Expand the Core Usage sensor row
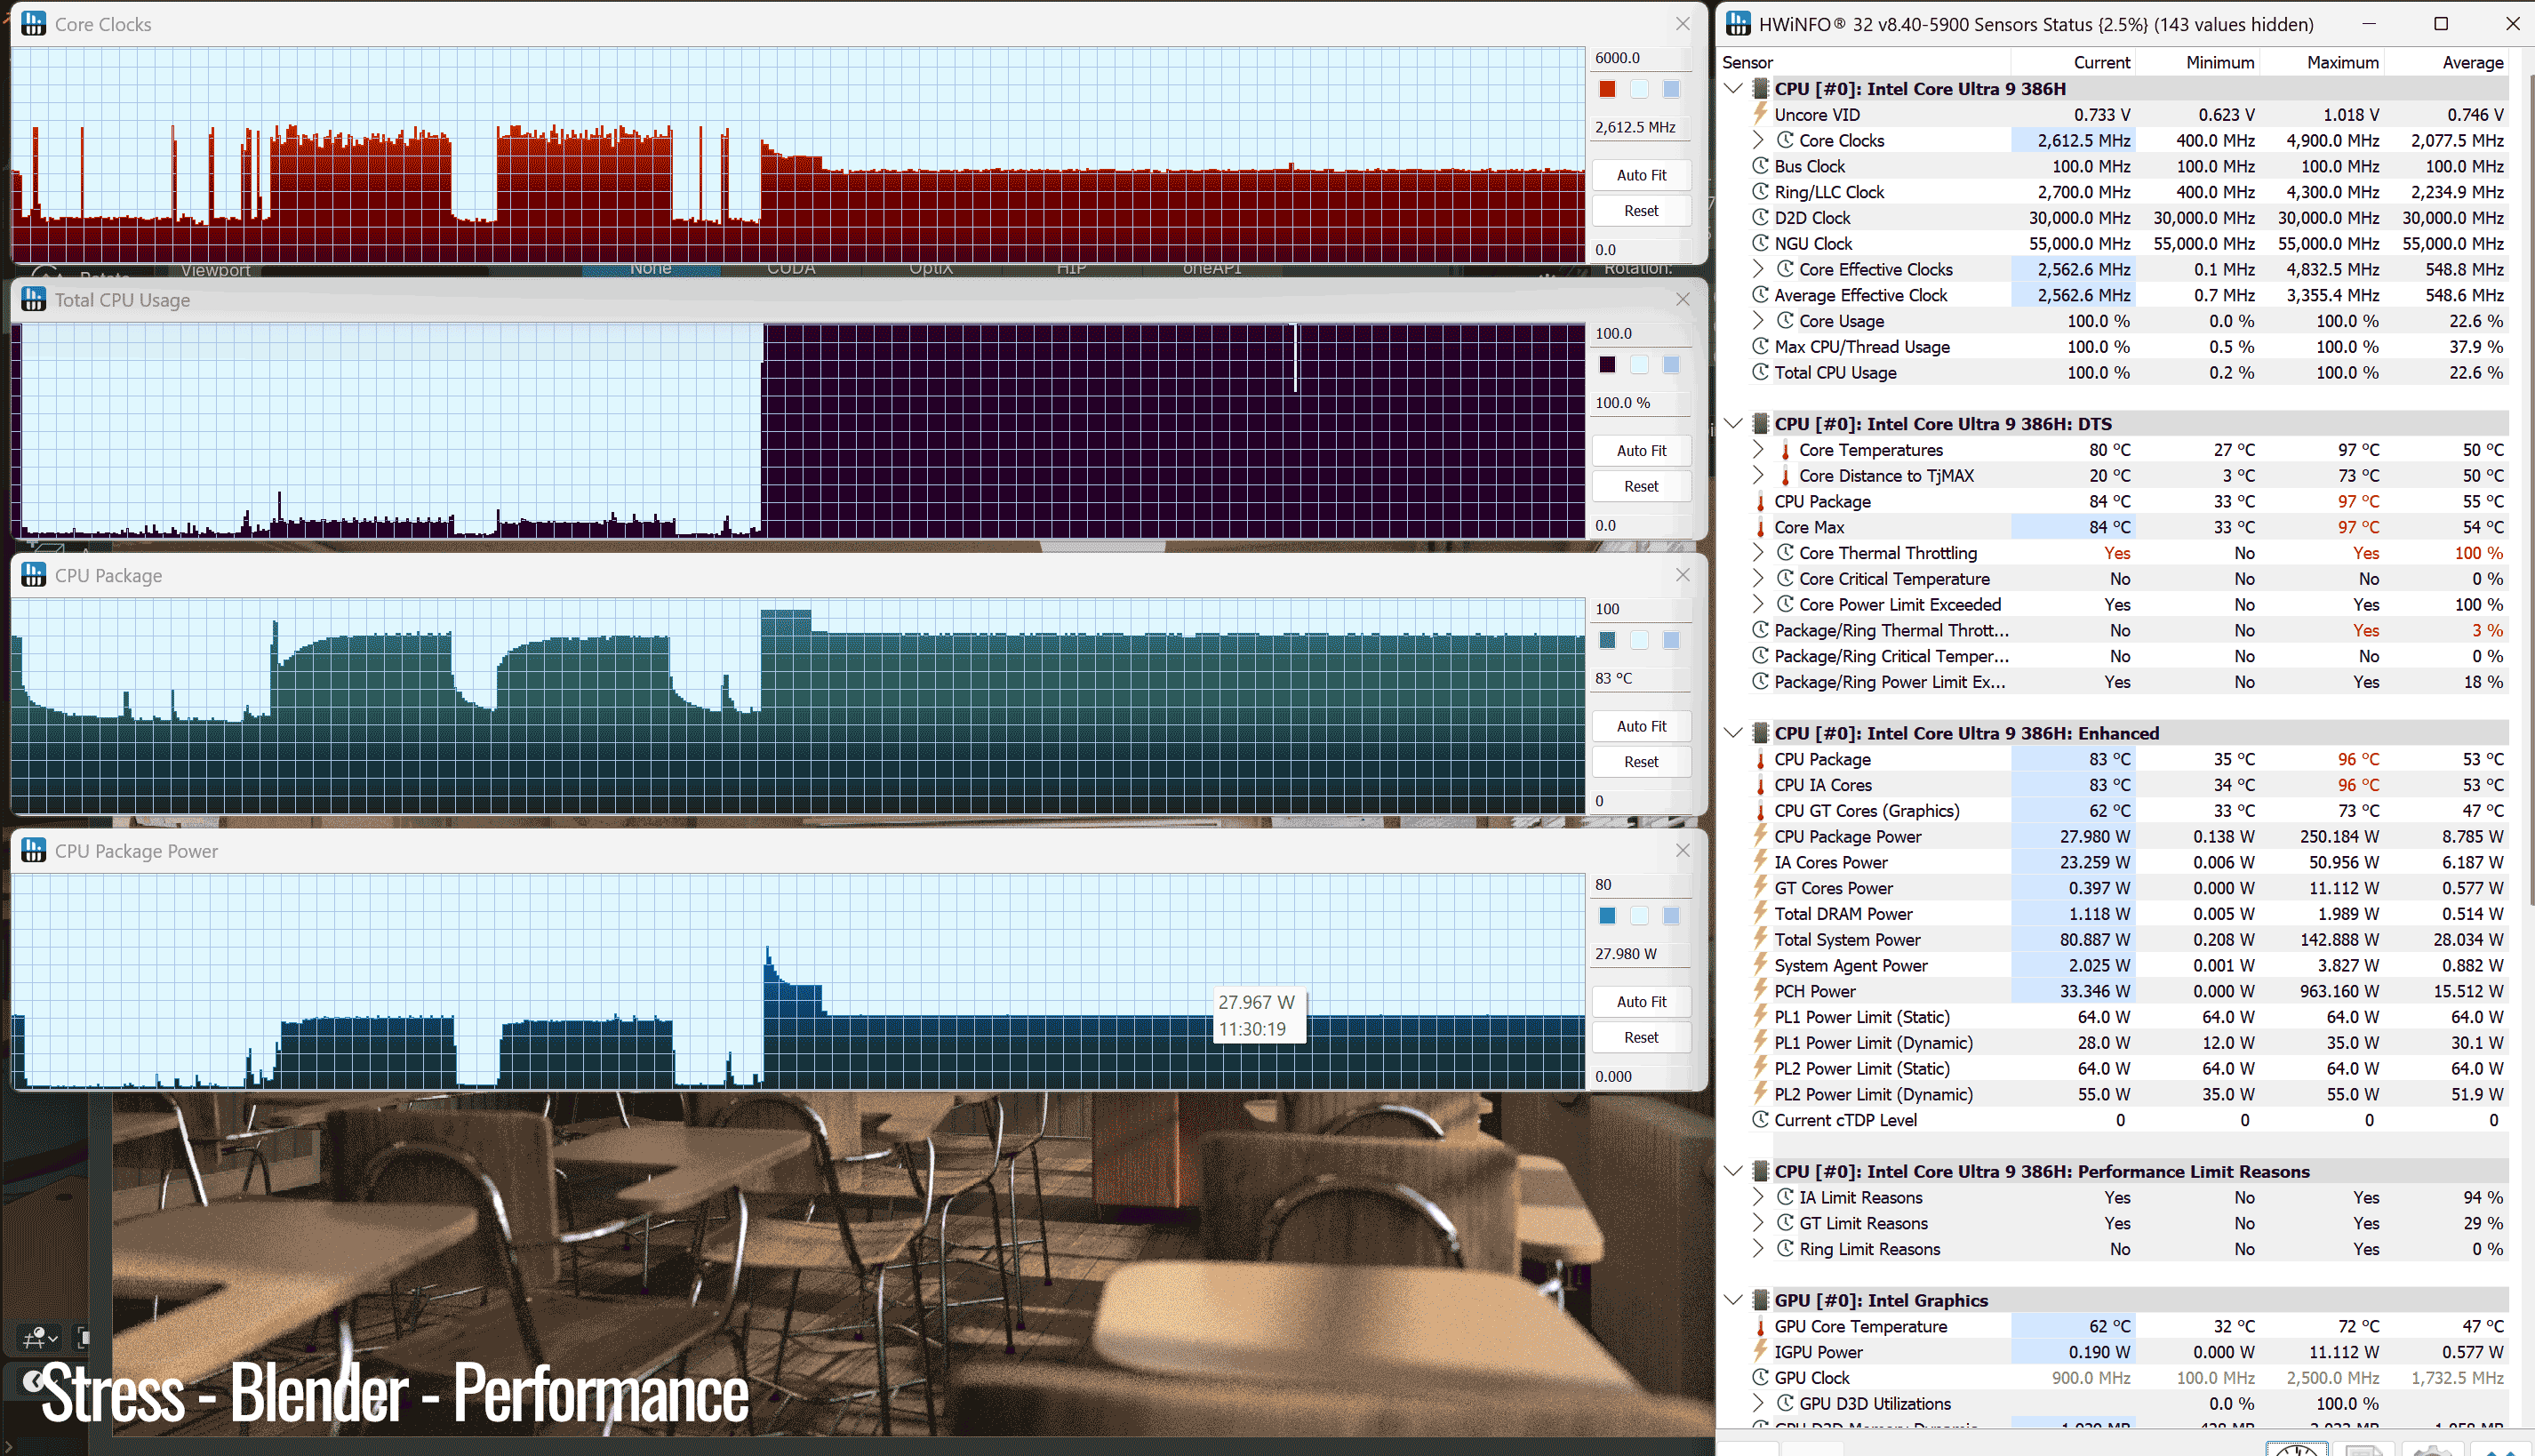The image size is (2535, 1456). pyautogui.click(x=1758, y=321)
